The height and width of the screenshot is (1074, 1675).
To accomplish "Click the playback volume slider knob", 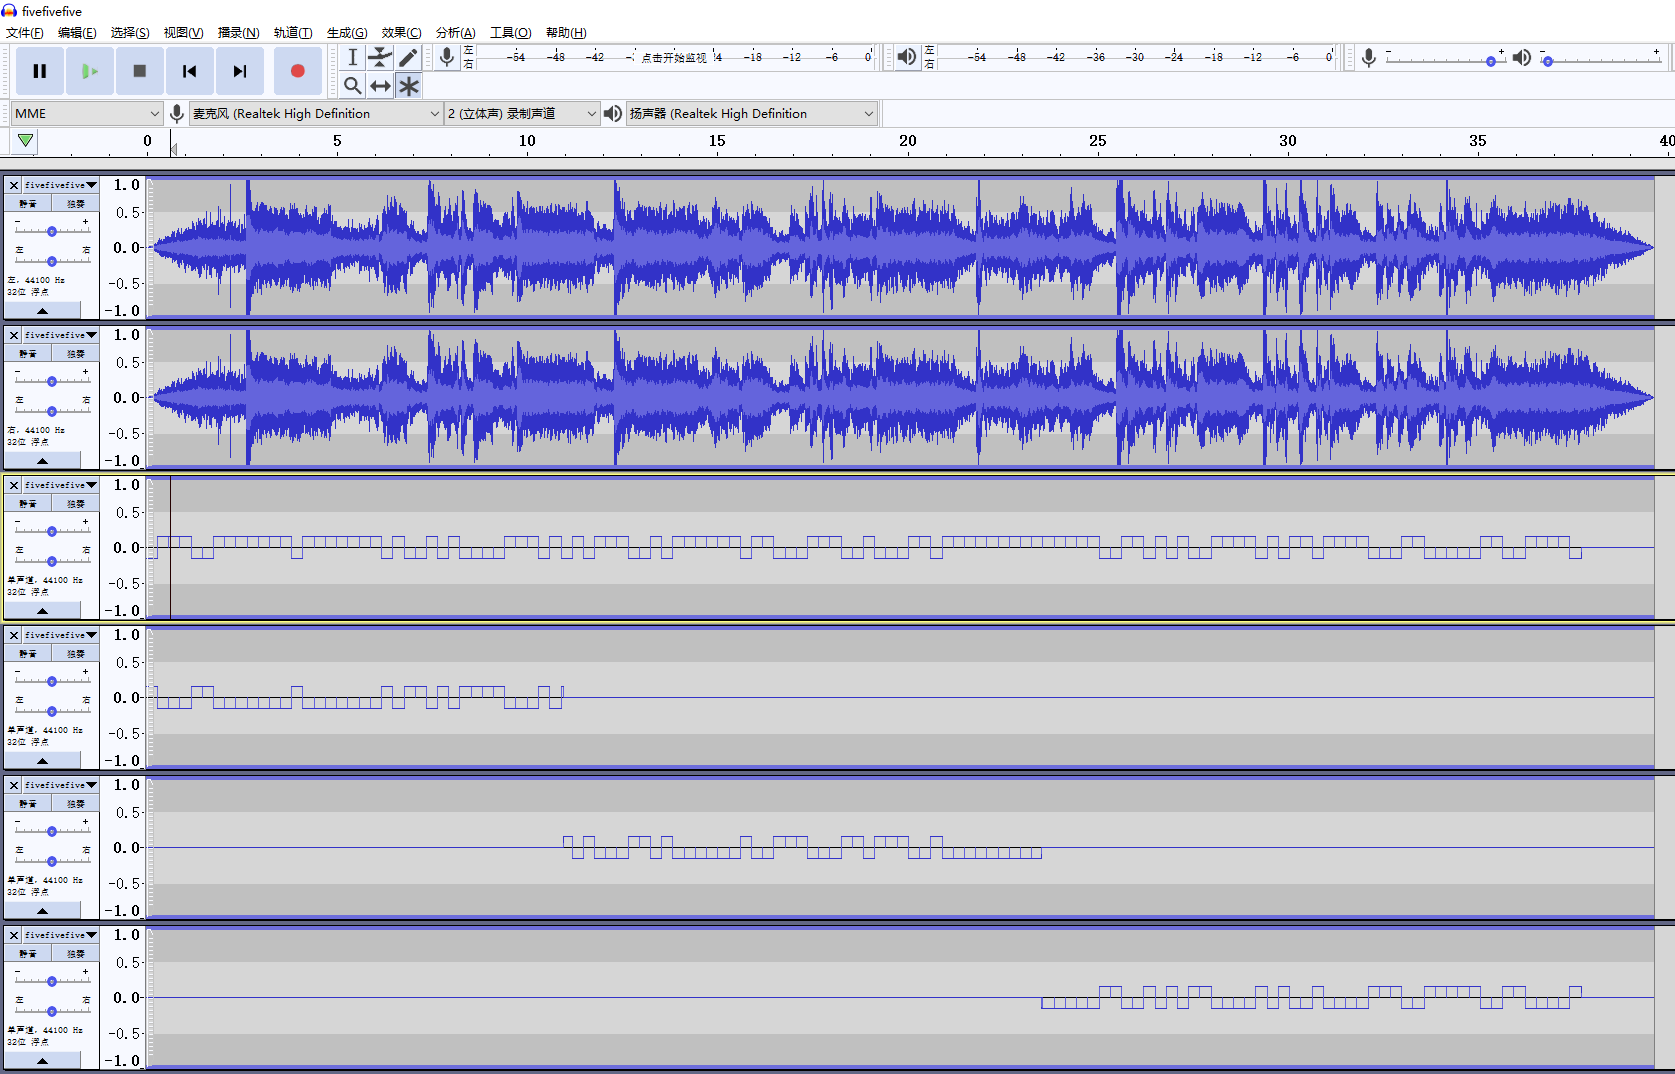I will point(1548,61).
